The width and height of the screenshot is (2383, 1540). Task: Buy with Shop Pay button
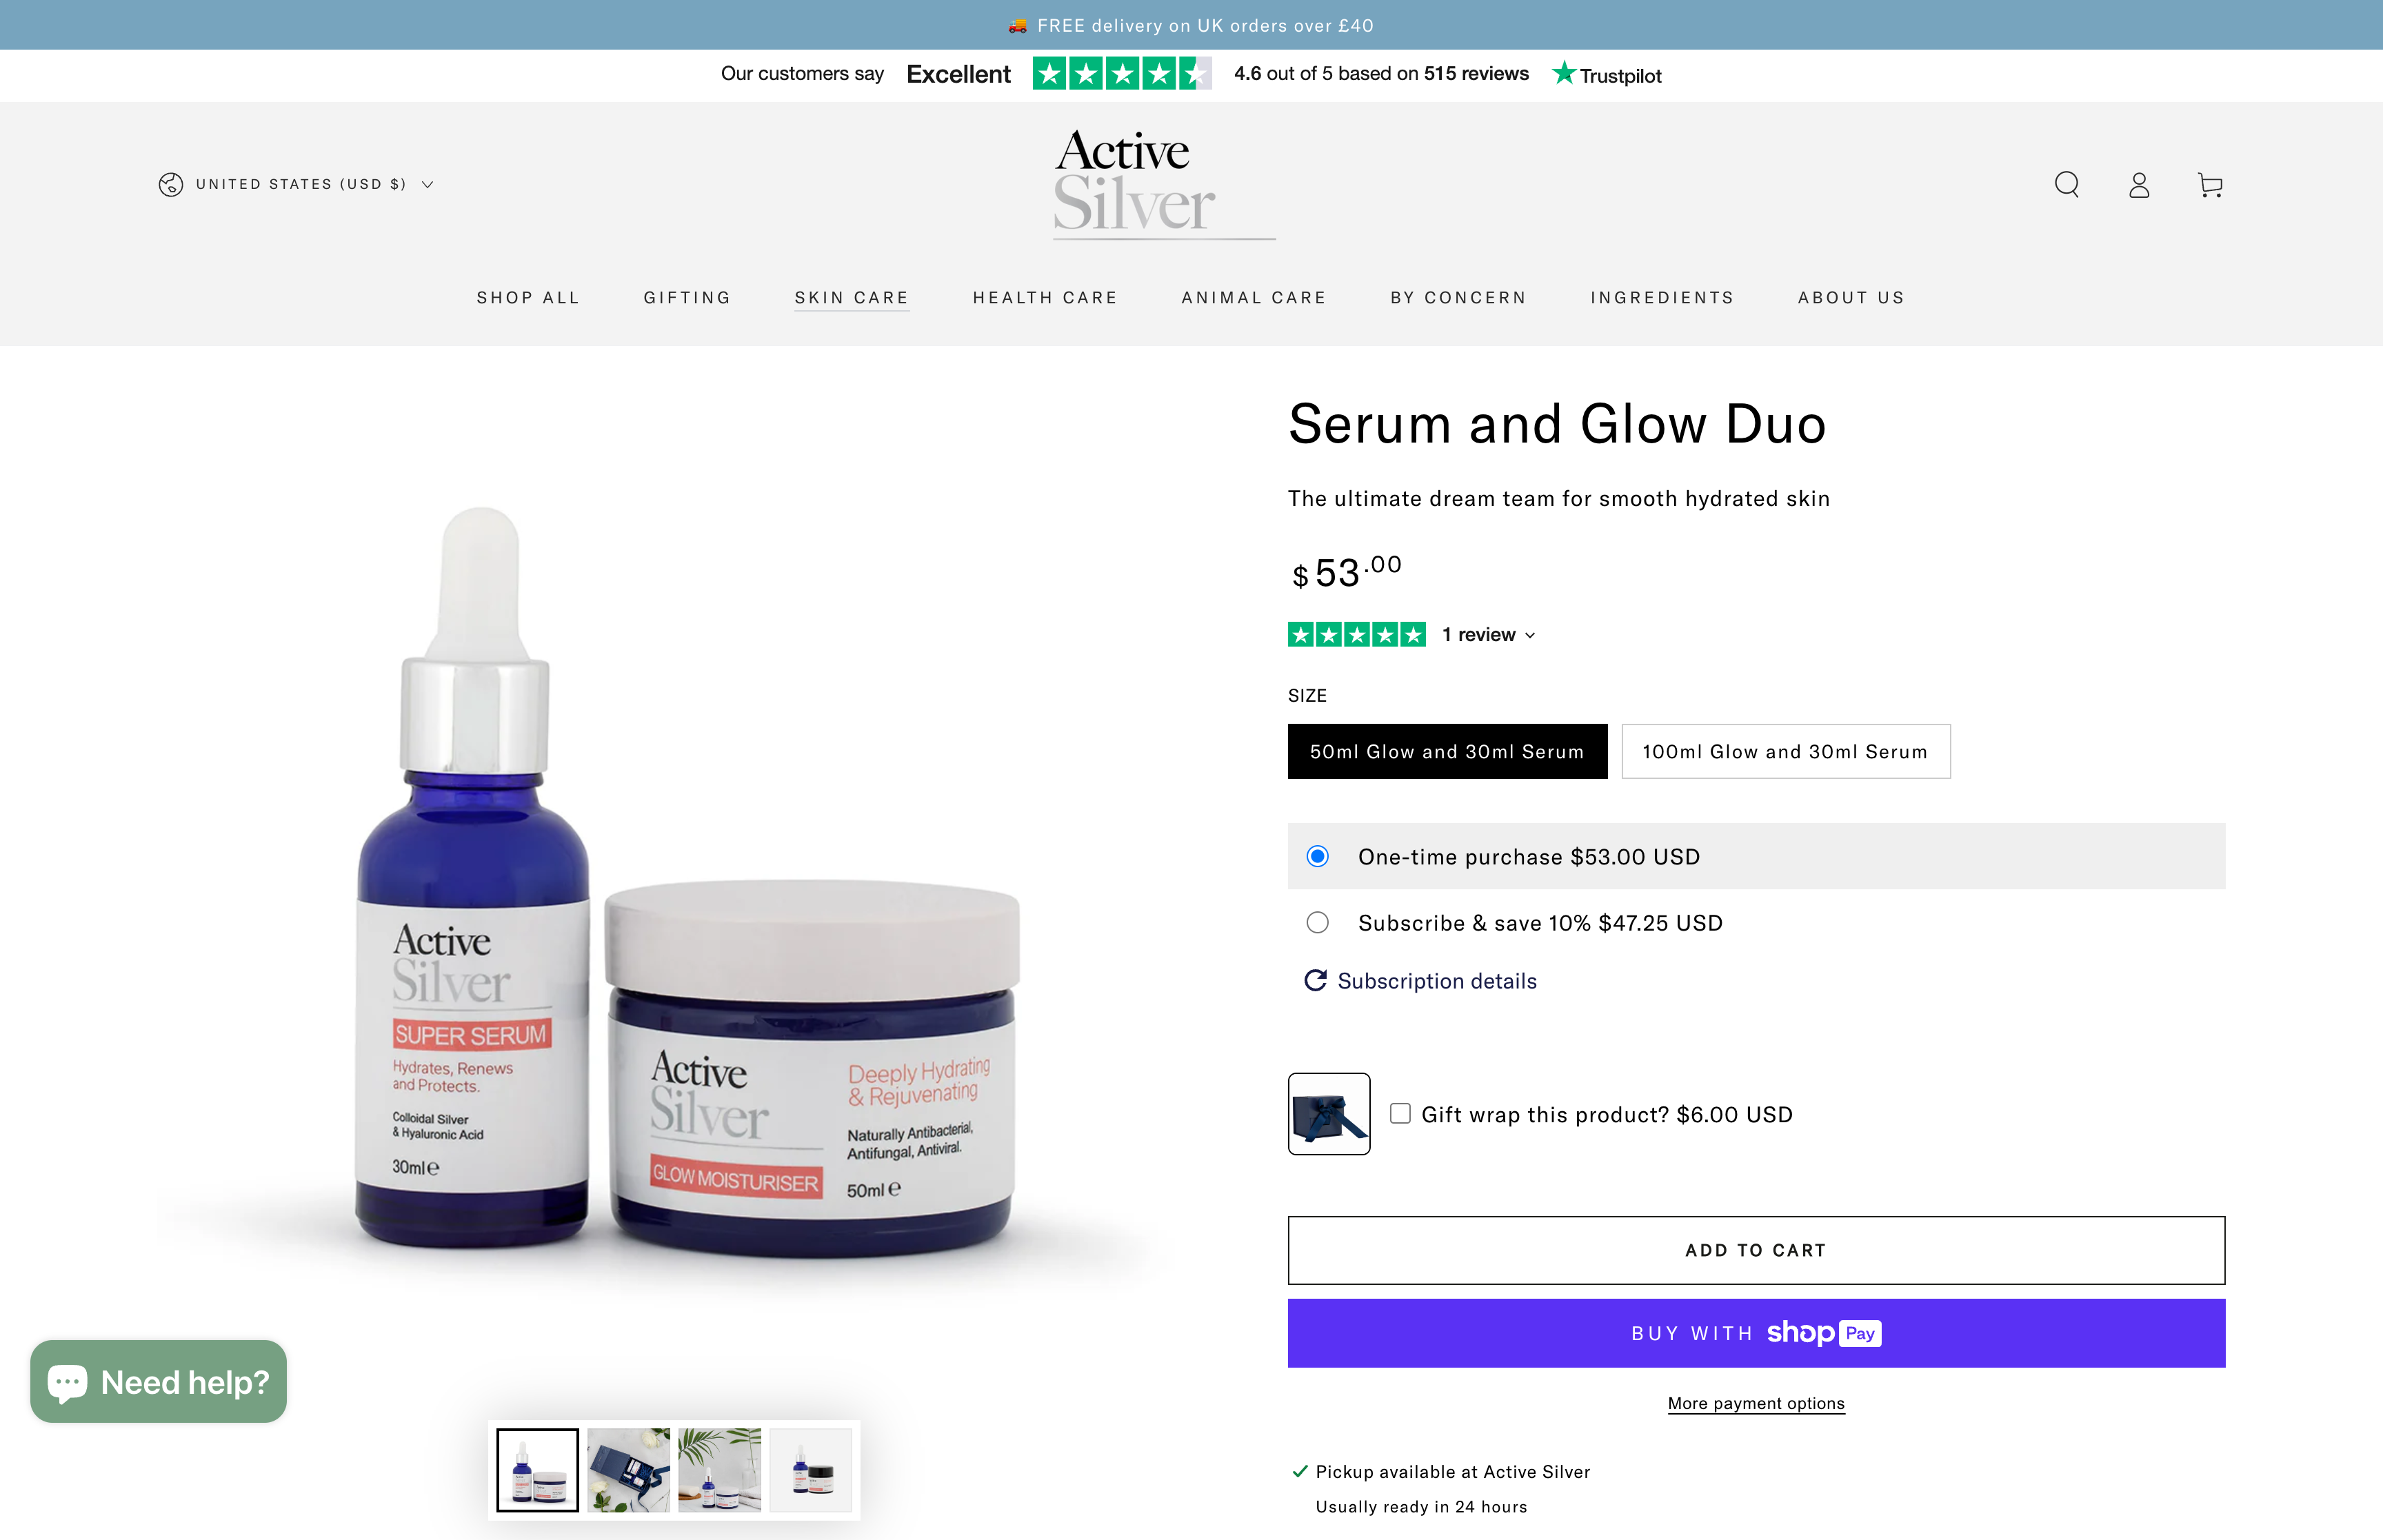coord(1755,1333)
